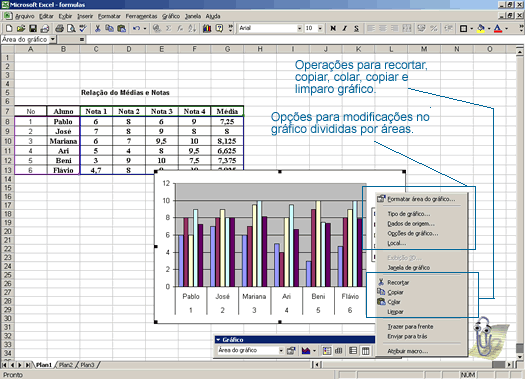Toggle the By Row series button
This screenshot has width=525, height=379.
point(353,351)
